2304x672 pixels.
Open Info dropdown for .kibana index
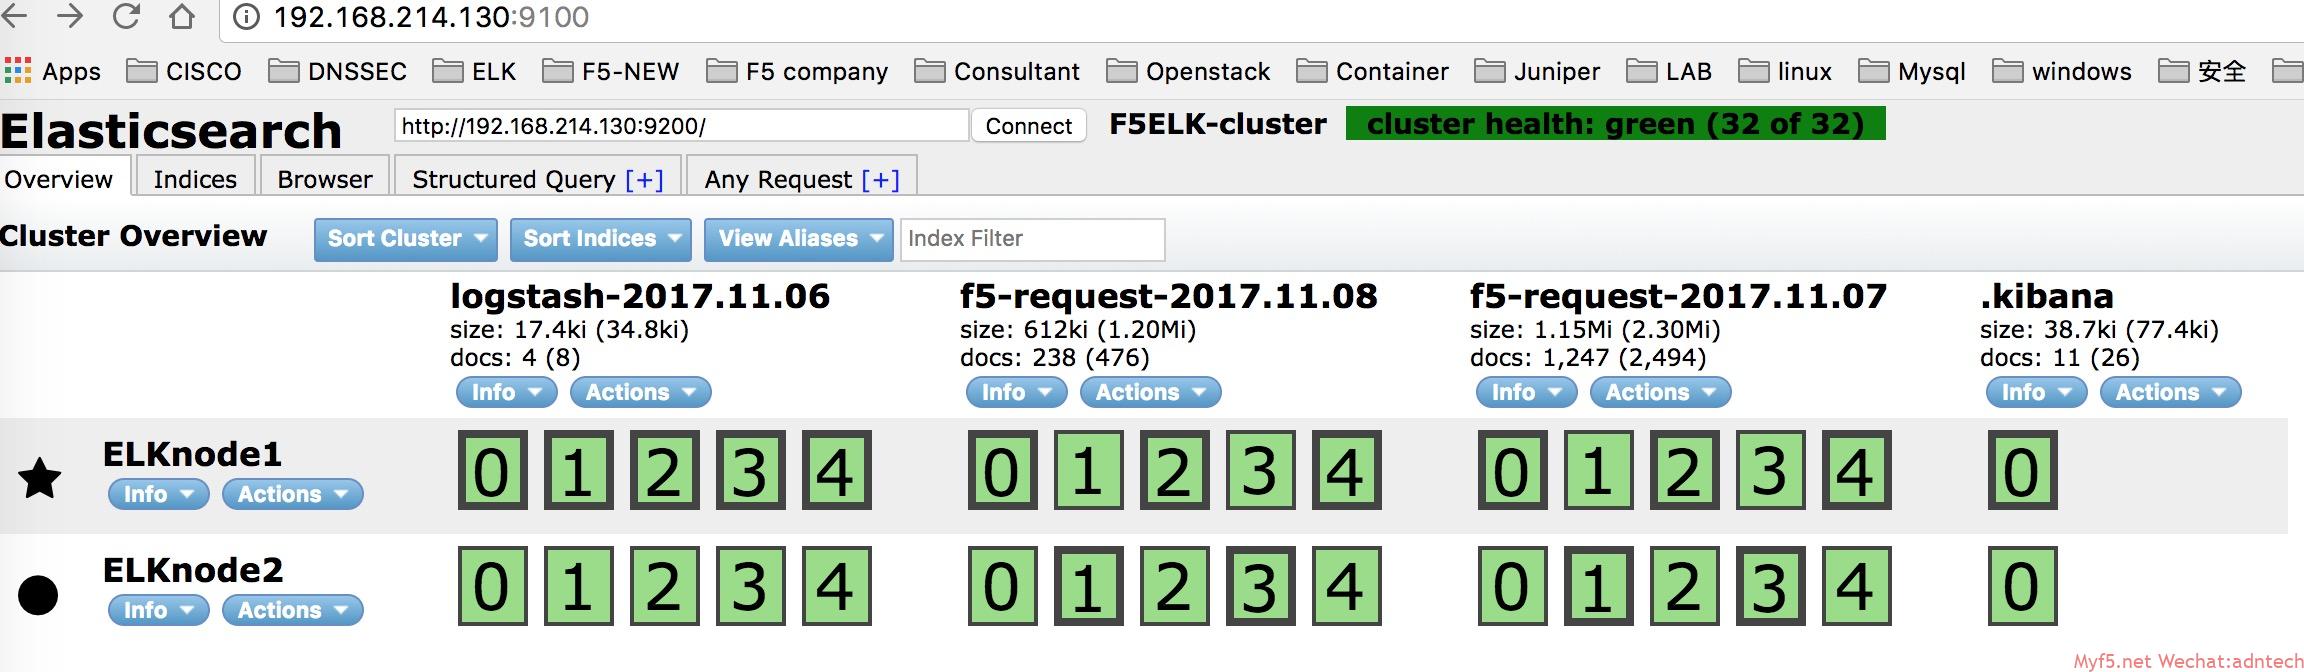coord(2036,392)
